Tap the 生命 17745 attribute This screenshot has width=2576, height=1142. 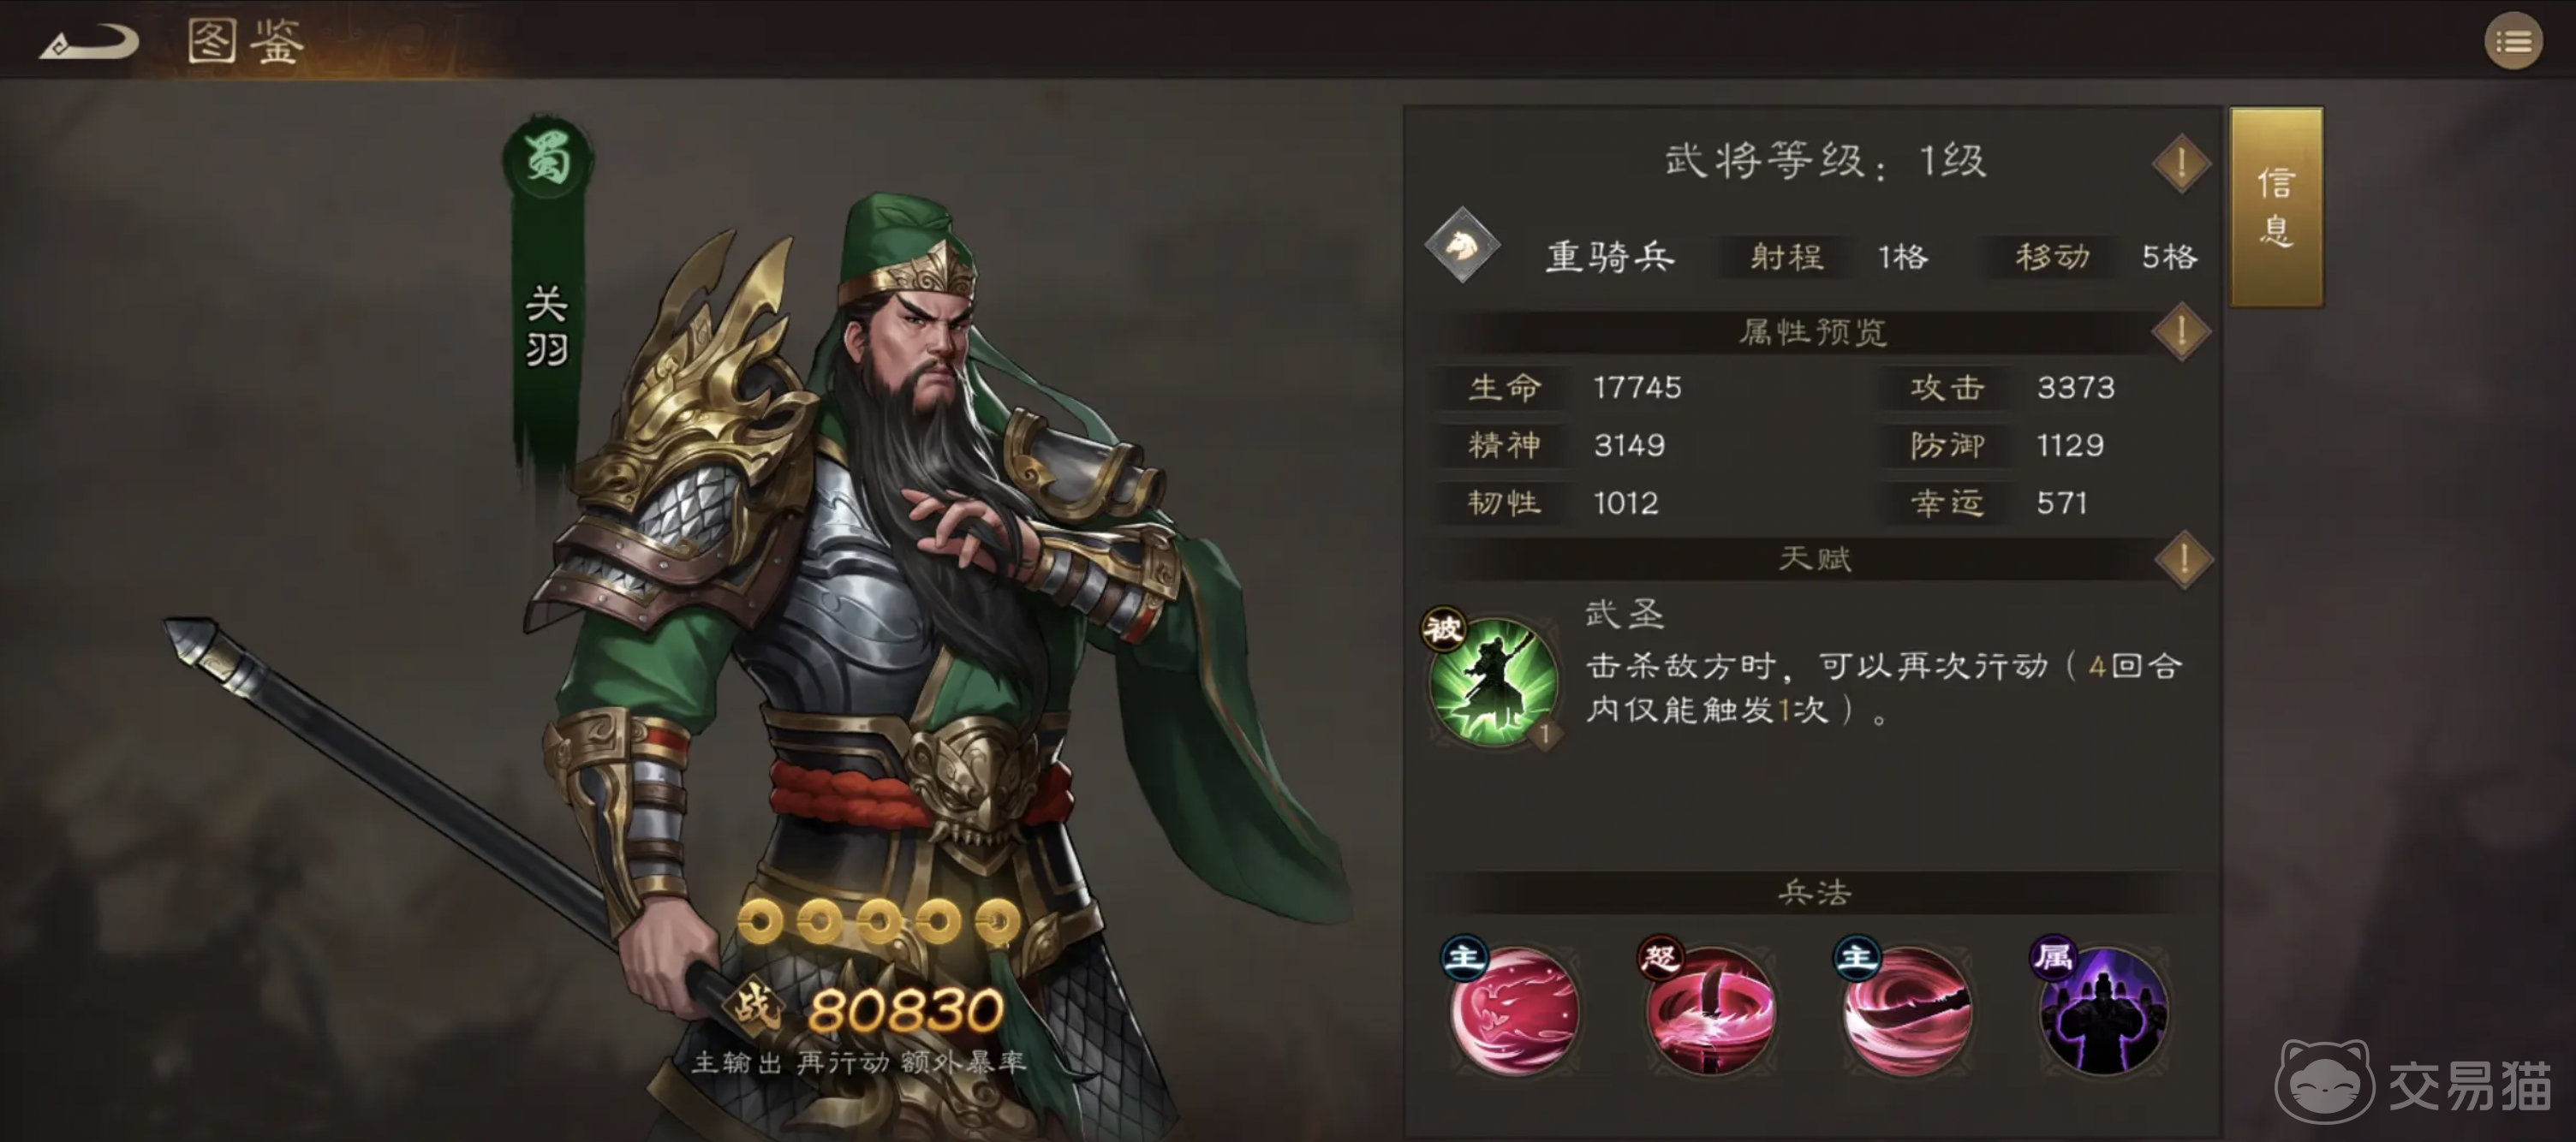pos(1574,388)
